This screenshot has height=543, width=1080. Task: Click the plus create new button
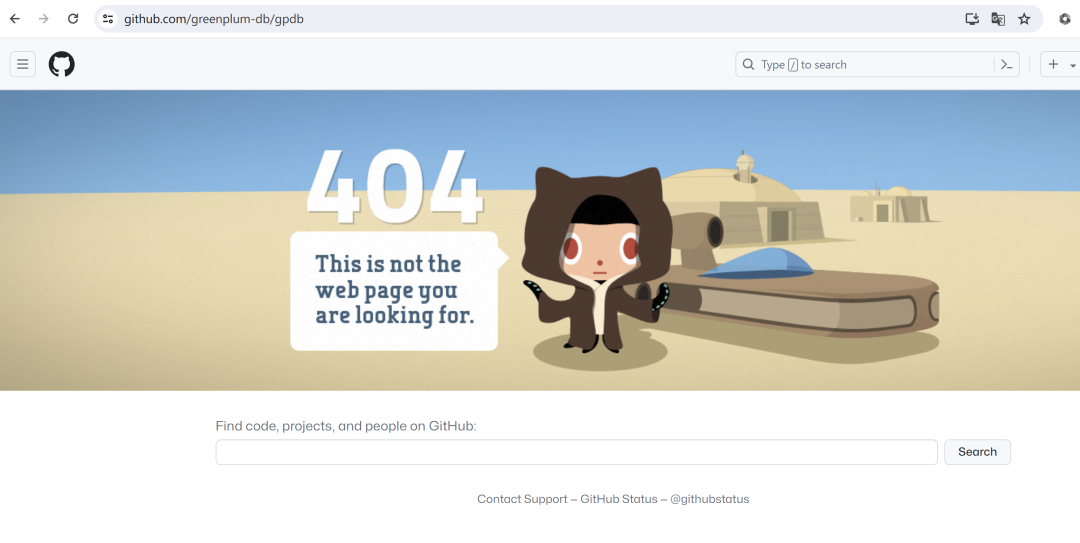[x=1053, y=64]
